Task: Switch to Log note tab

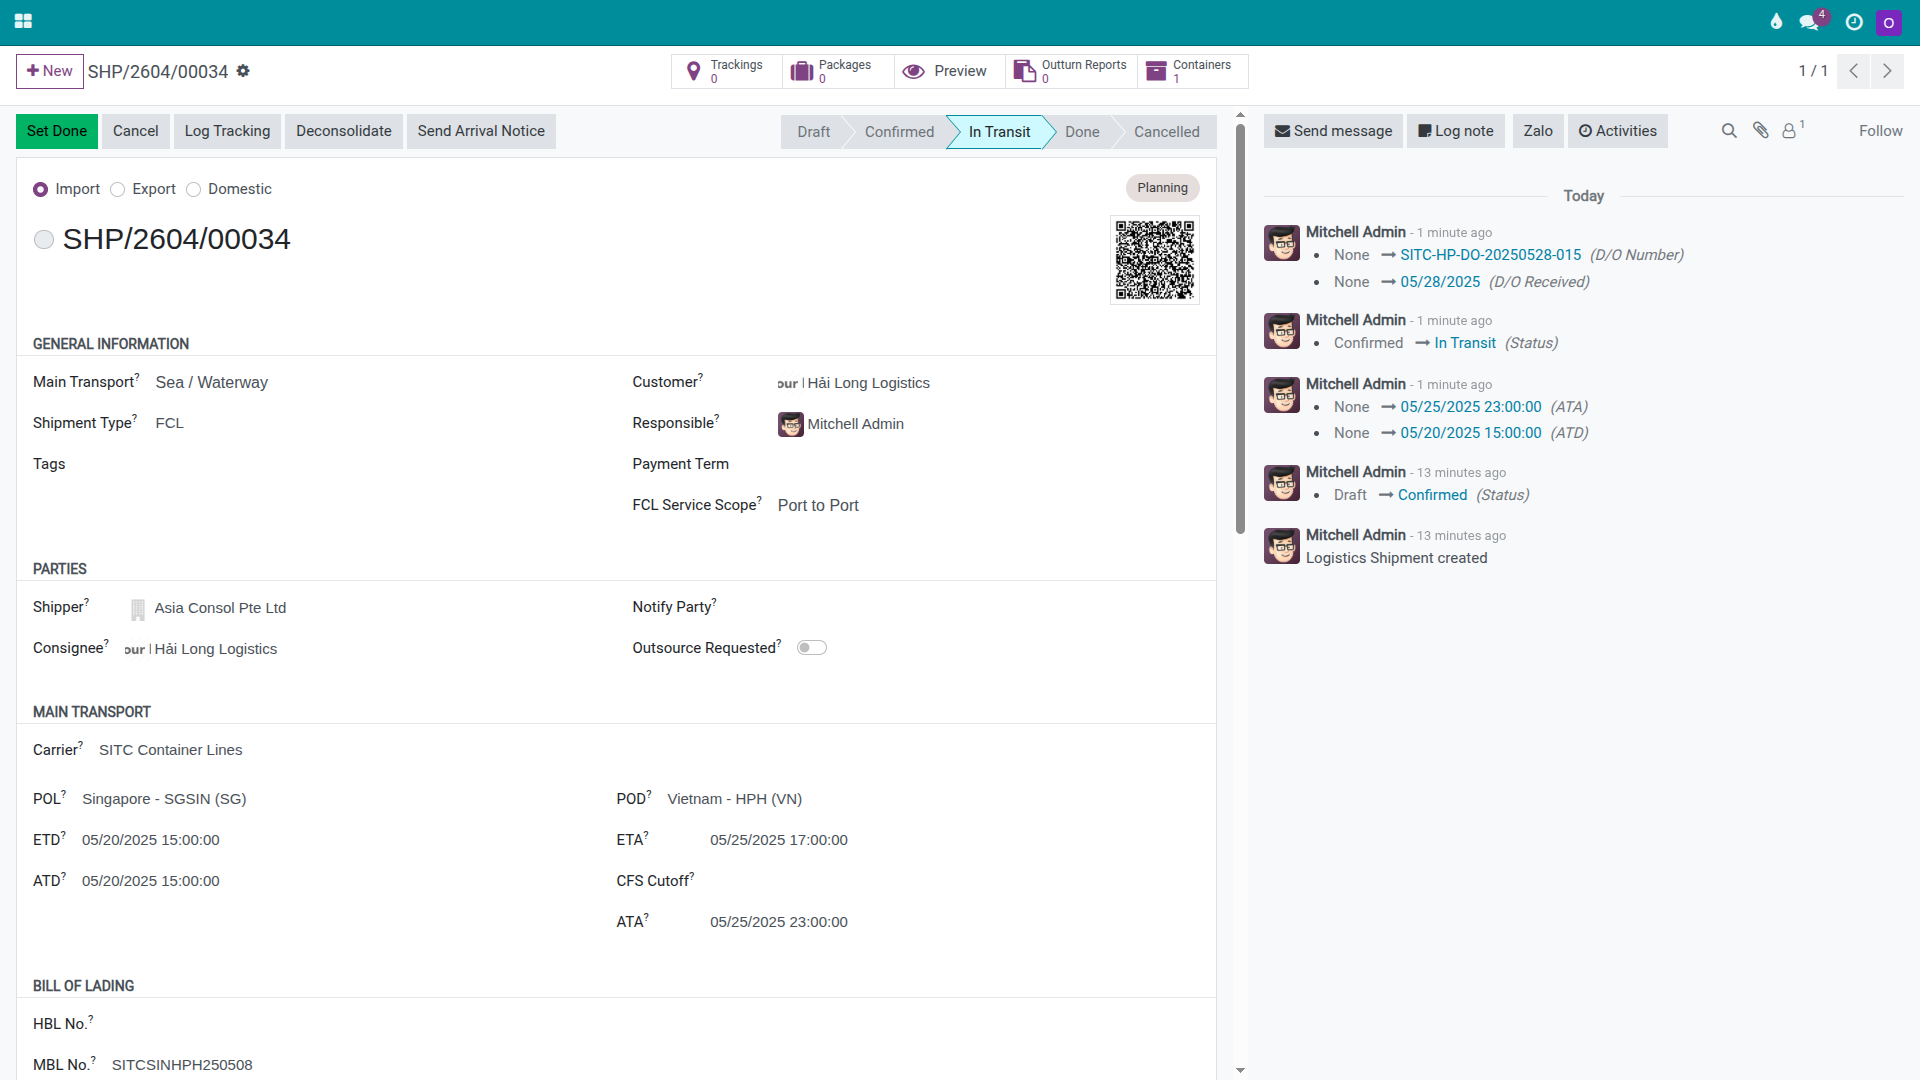Action: pyautogui.click(x=1455, y=131)
